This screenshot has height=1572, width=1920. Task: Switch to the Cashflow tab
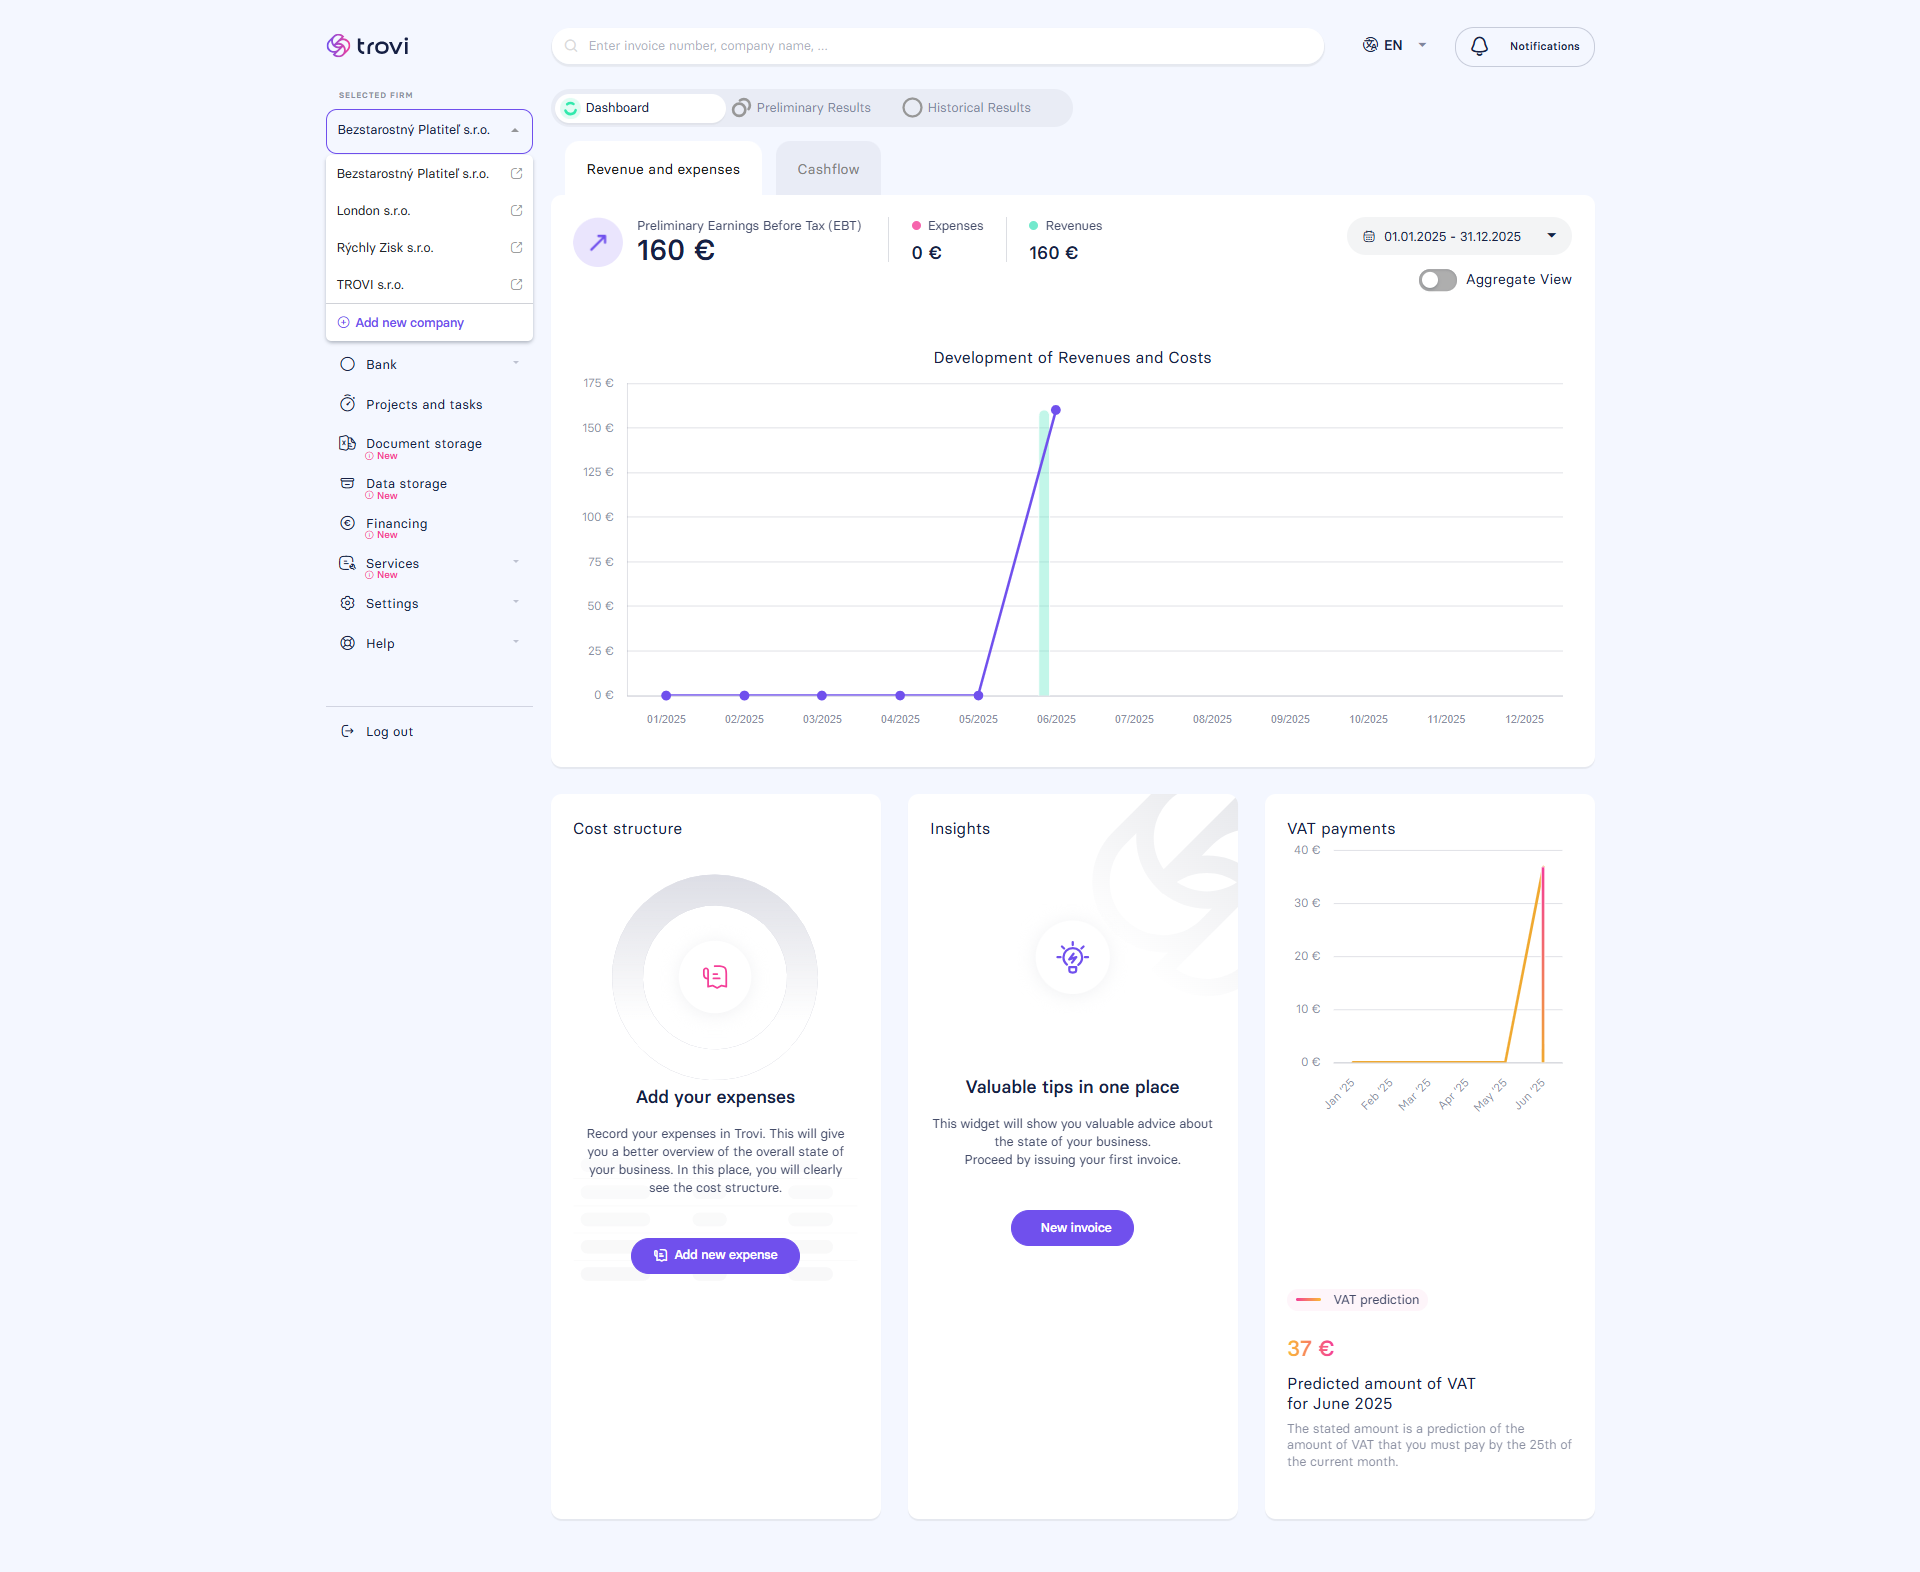(828, 170)
